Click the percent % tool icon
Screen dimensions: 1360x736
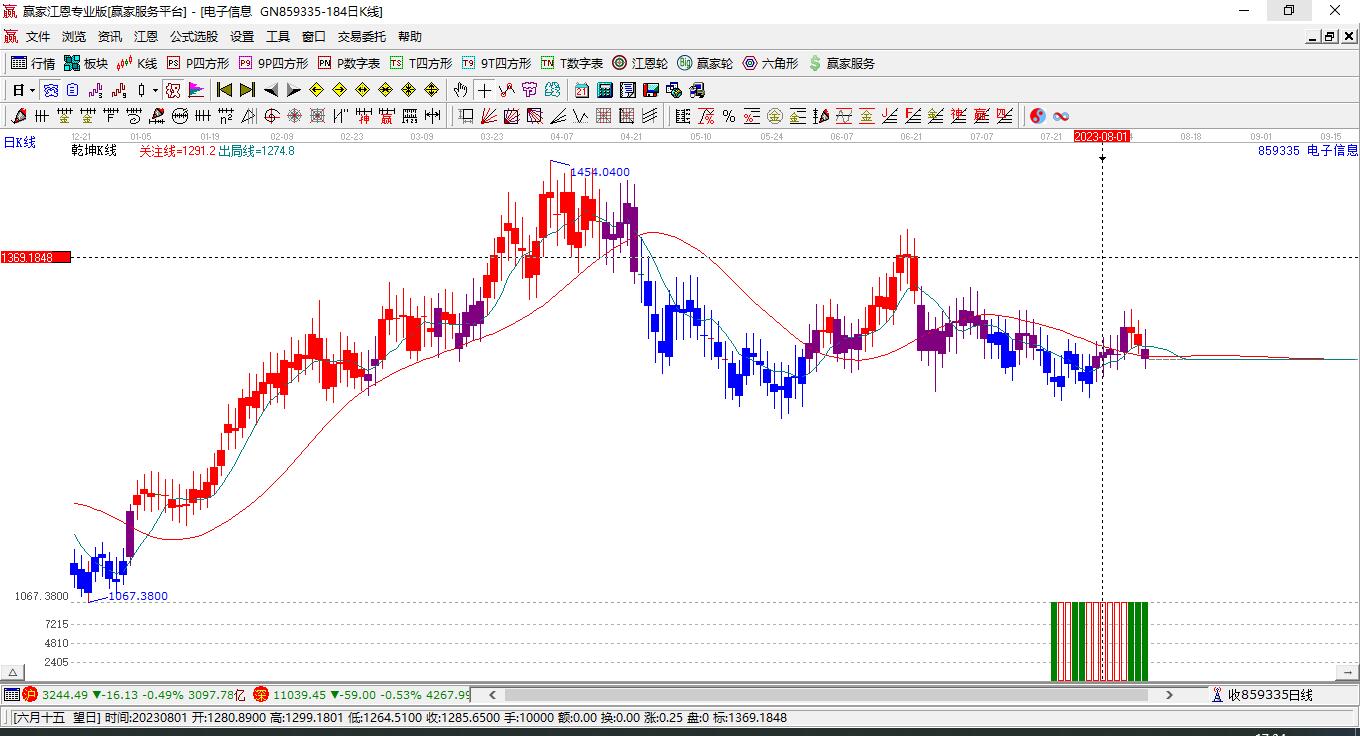tap(729, 115)
